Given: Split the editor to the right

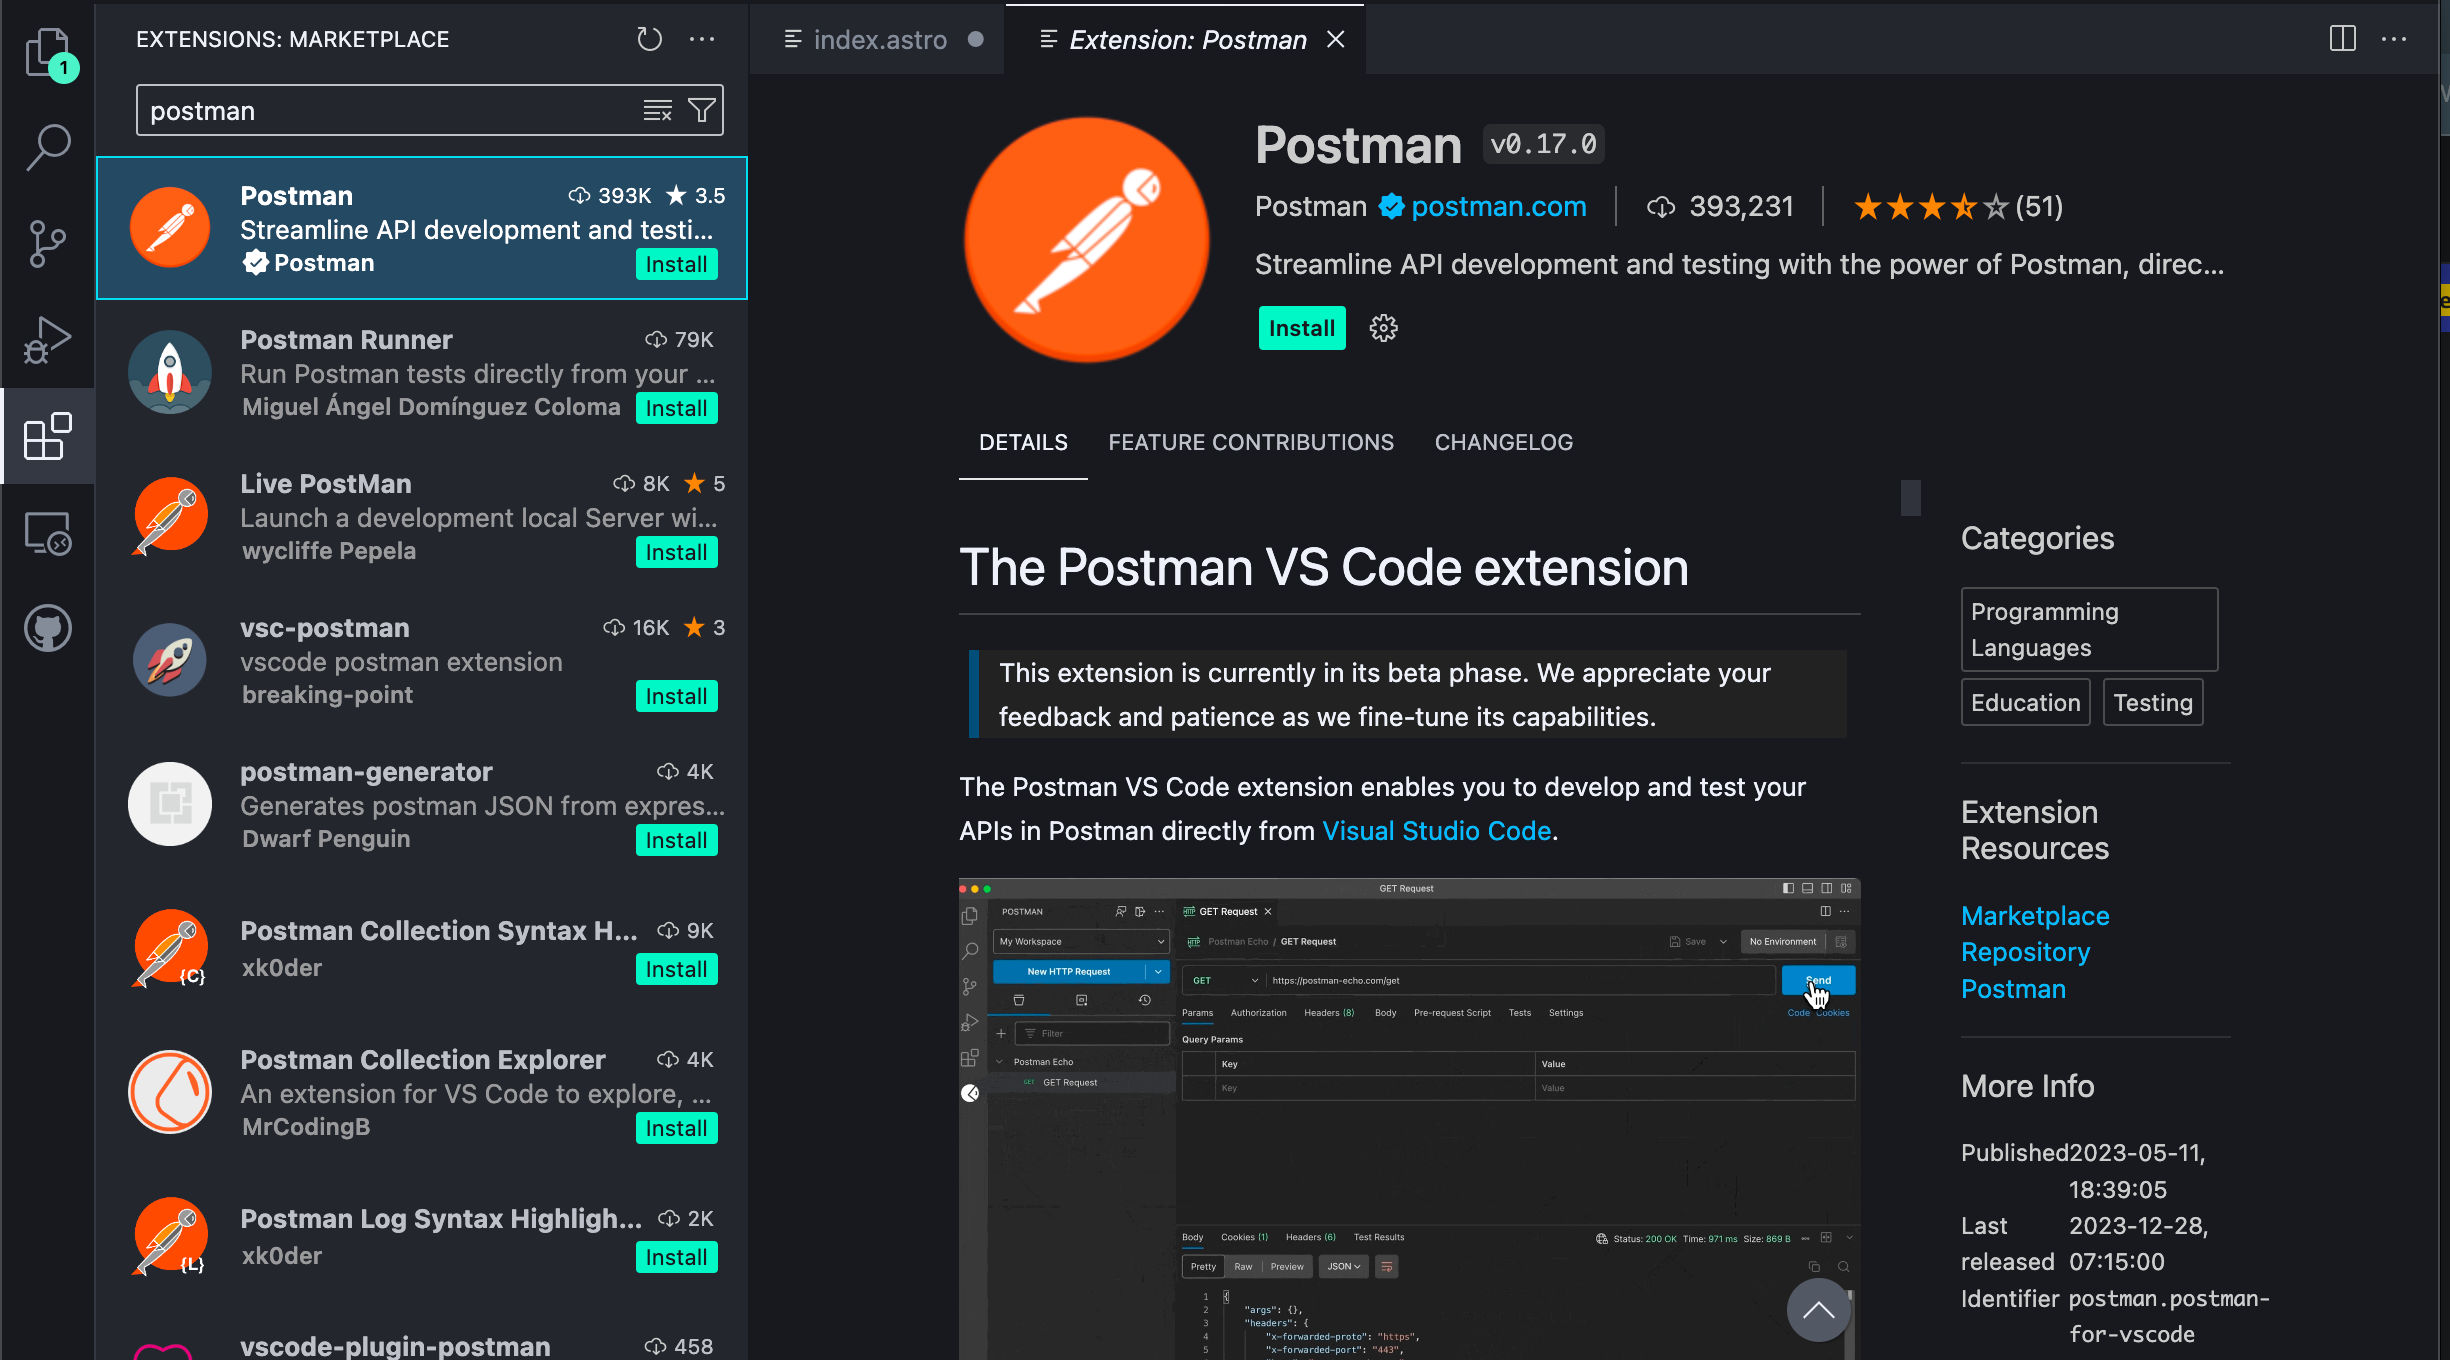Looking at the screenshot, I should (x=2343, y=39).
